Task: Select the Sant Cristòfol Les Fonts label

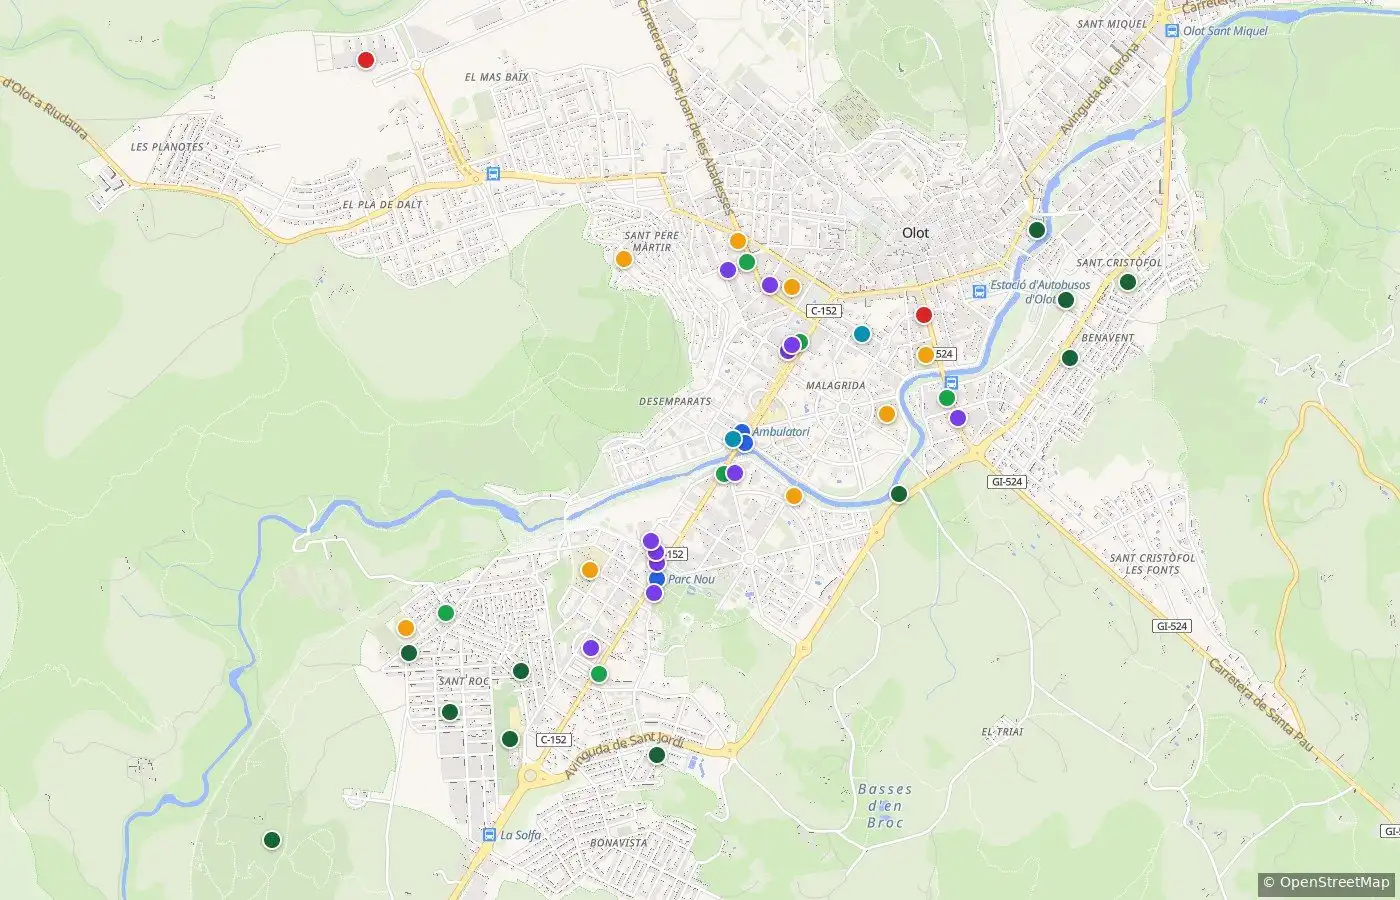Action: coord(1153,564)
